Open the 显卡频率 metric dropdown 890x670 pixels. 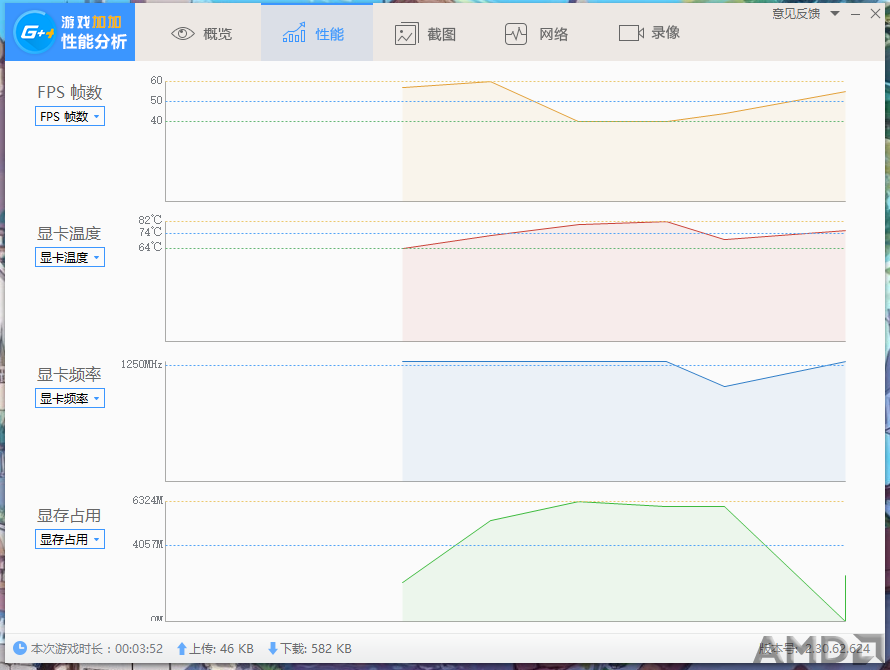pos(70,398)
